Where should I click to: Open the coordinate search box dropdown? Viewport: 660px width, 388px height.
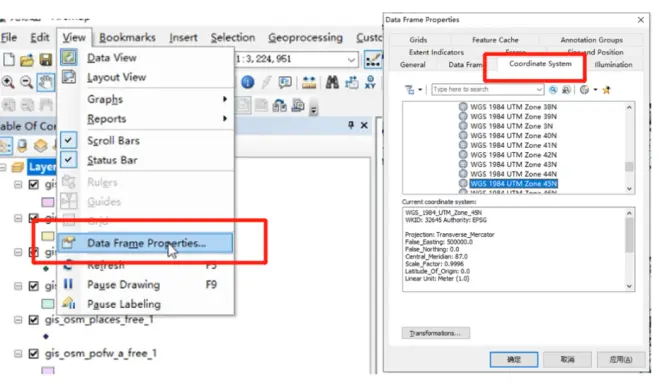[x=539, y=90]
